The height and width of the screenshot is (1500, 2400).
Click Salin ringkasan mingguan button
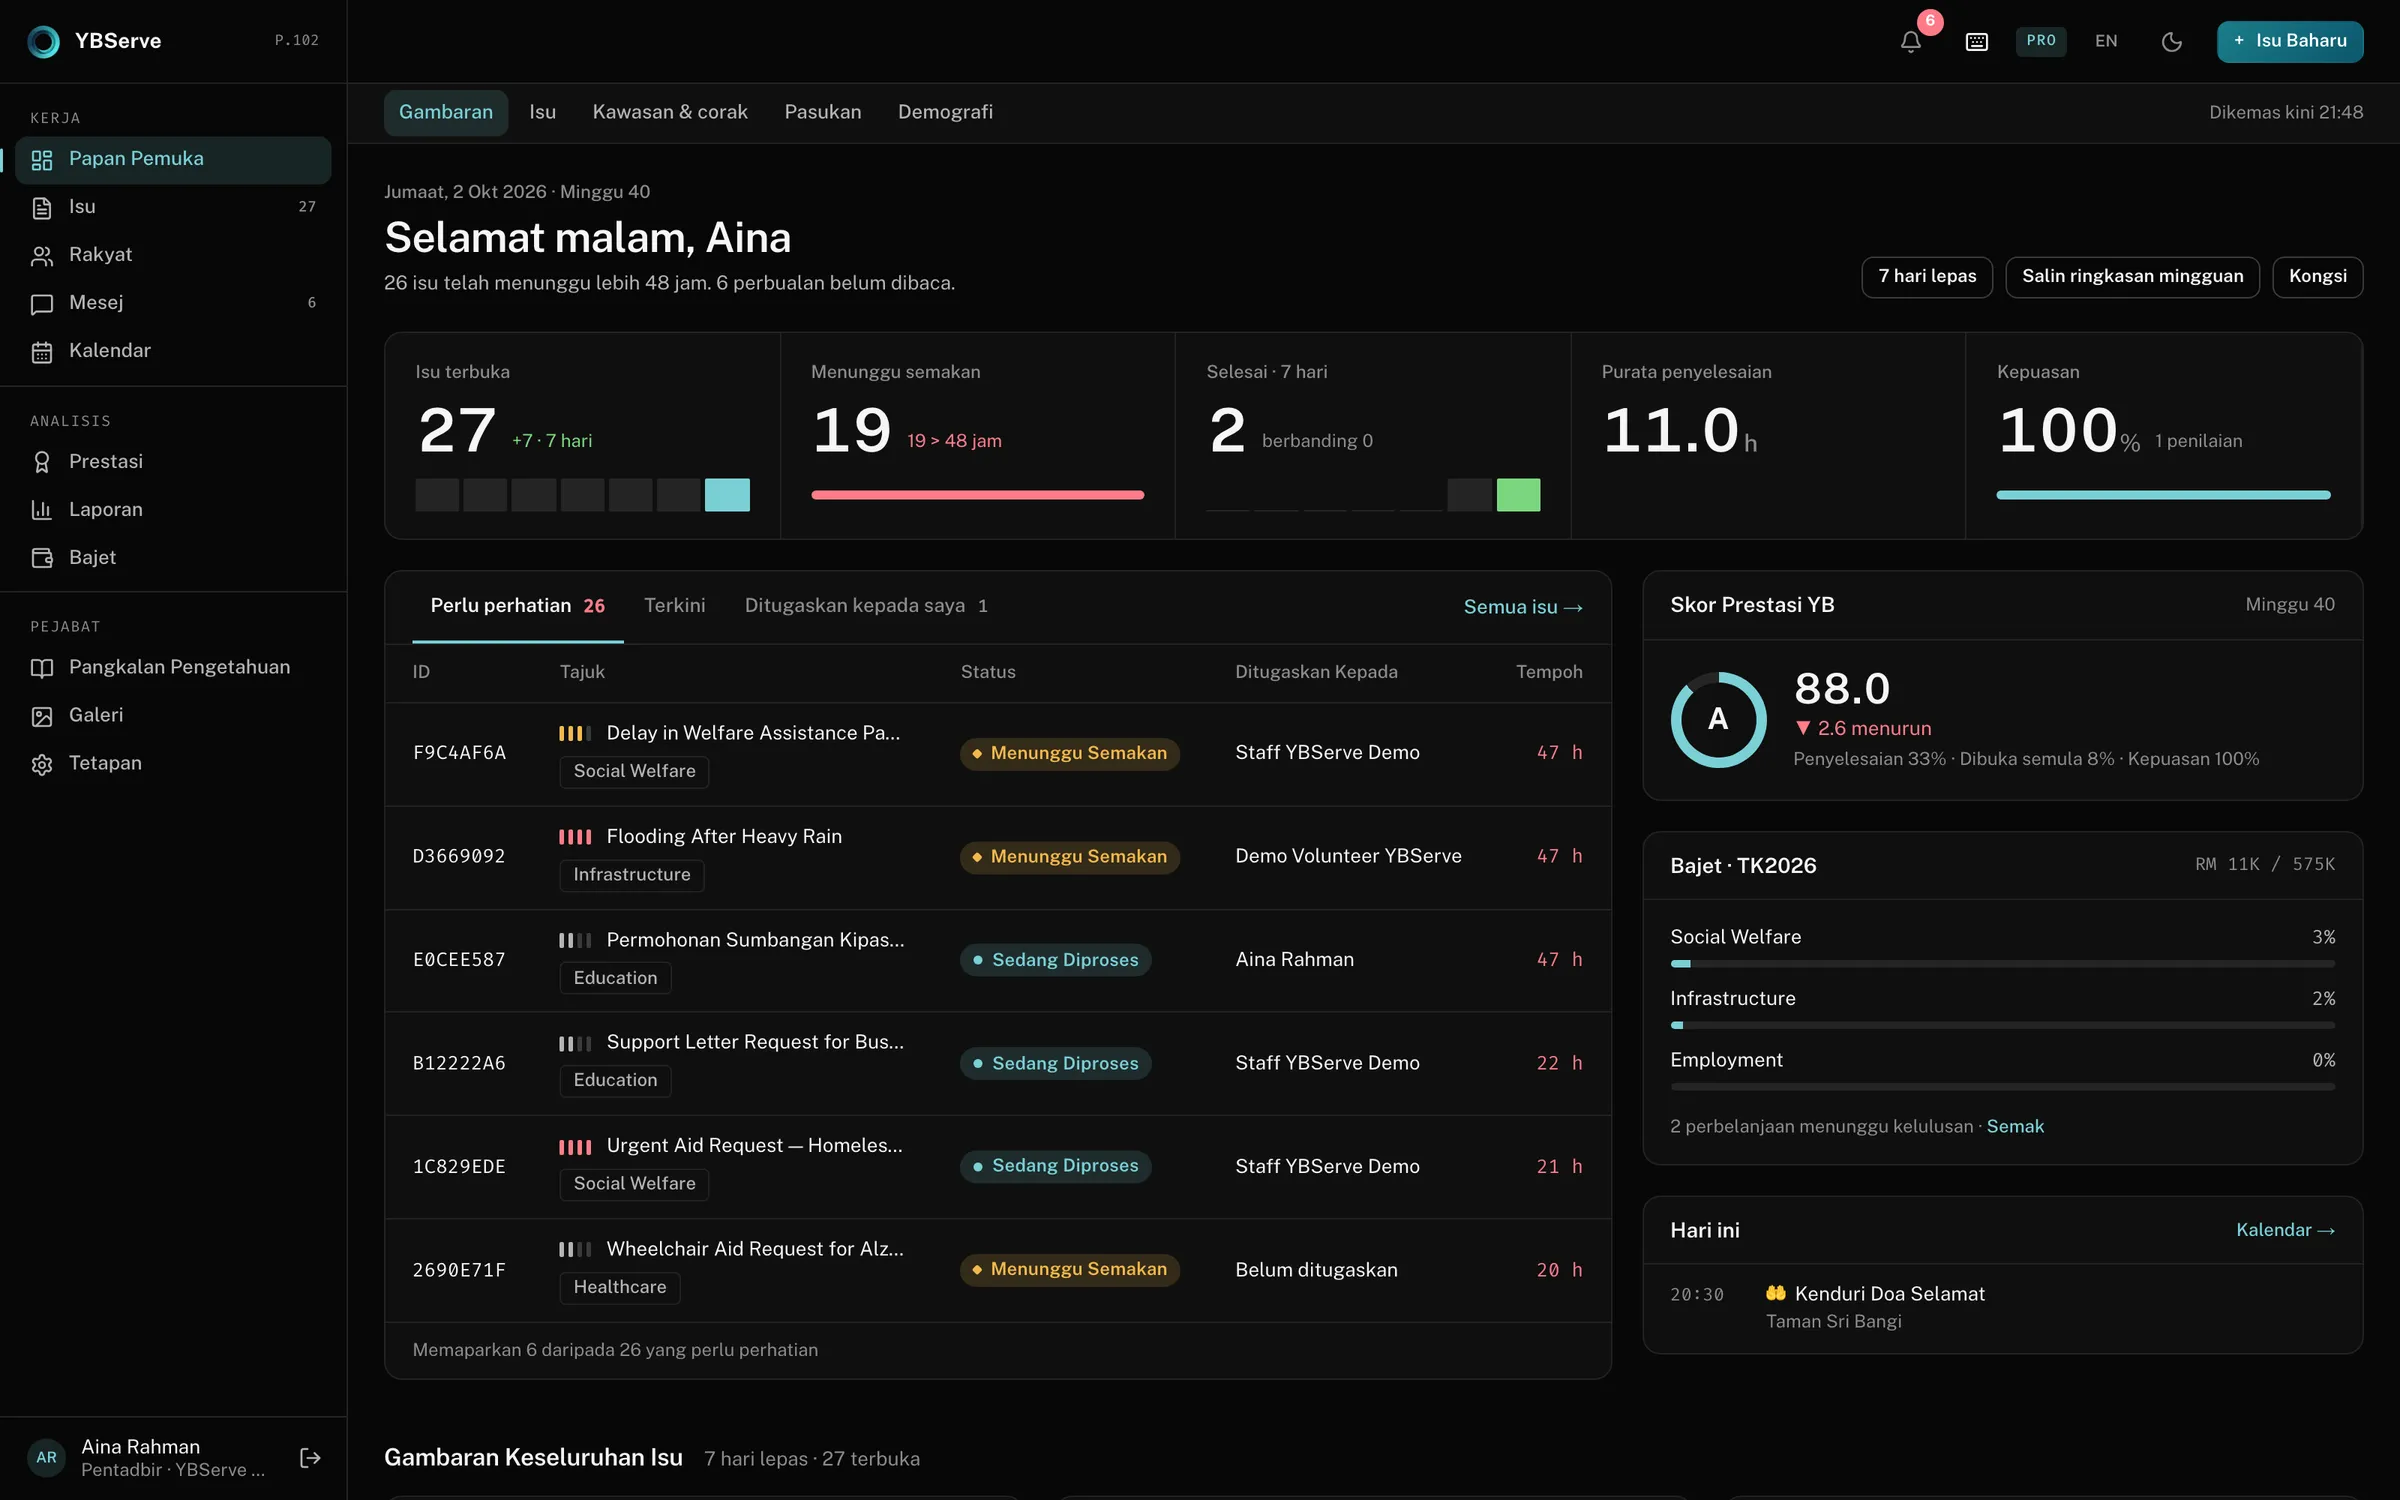(x=2132, y=277)
